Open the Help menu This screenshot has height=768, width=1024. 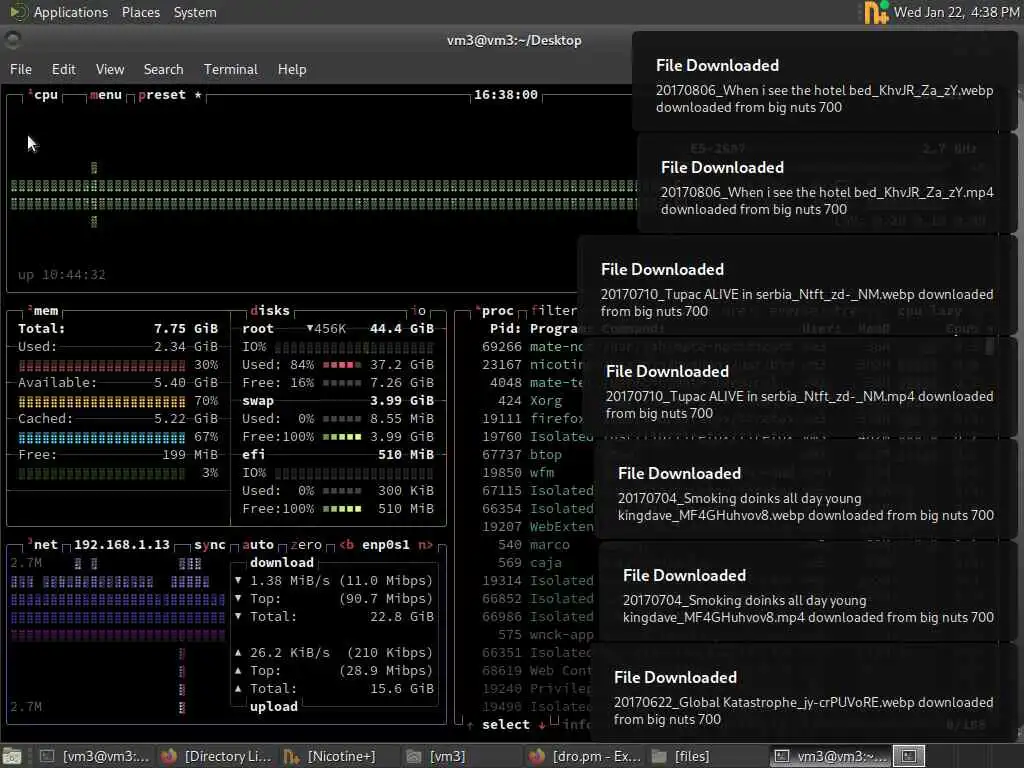[292, 69]
